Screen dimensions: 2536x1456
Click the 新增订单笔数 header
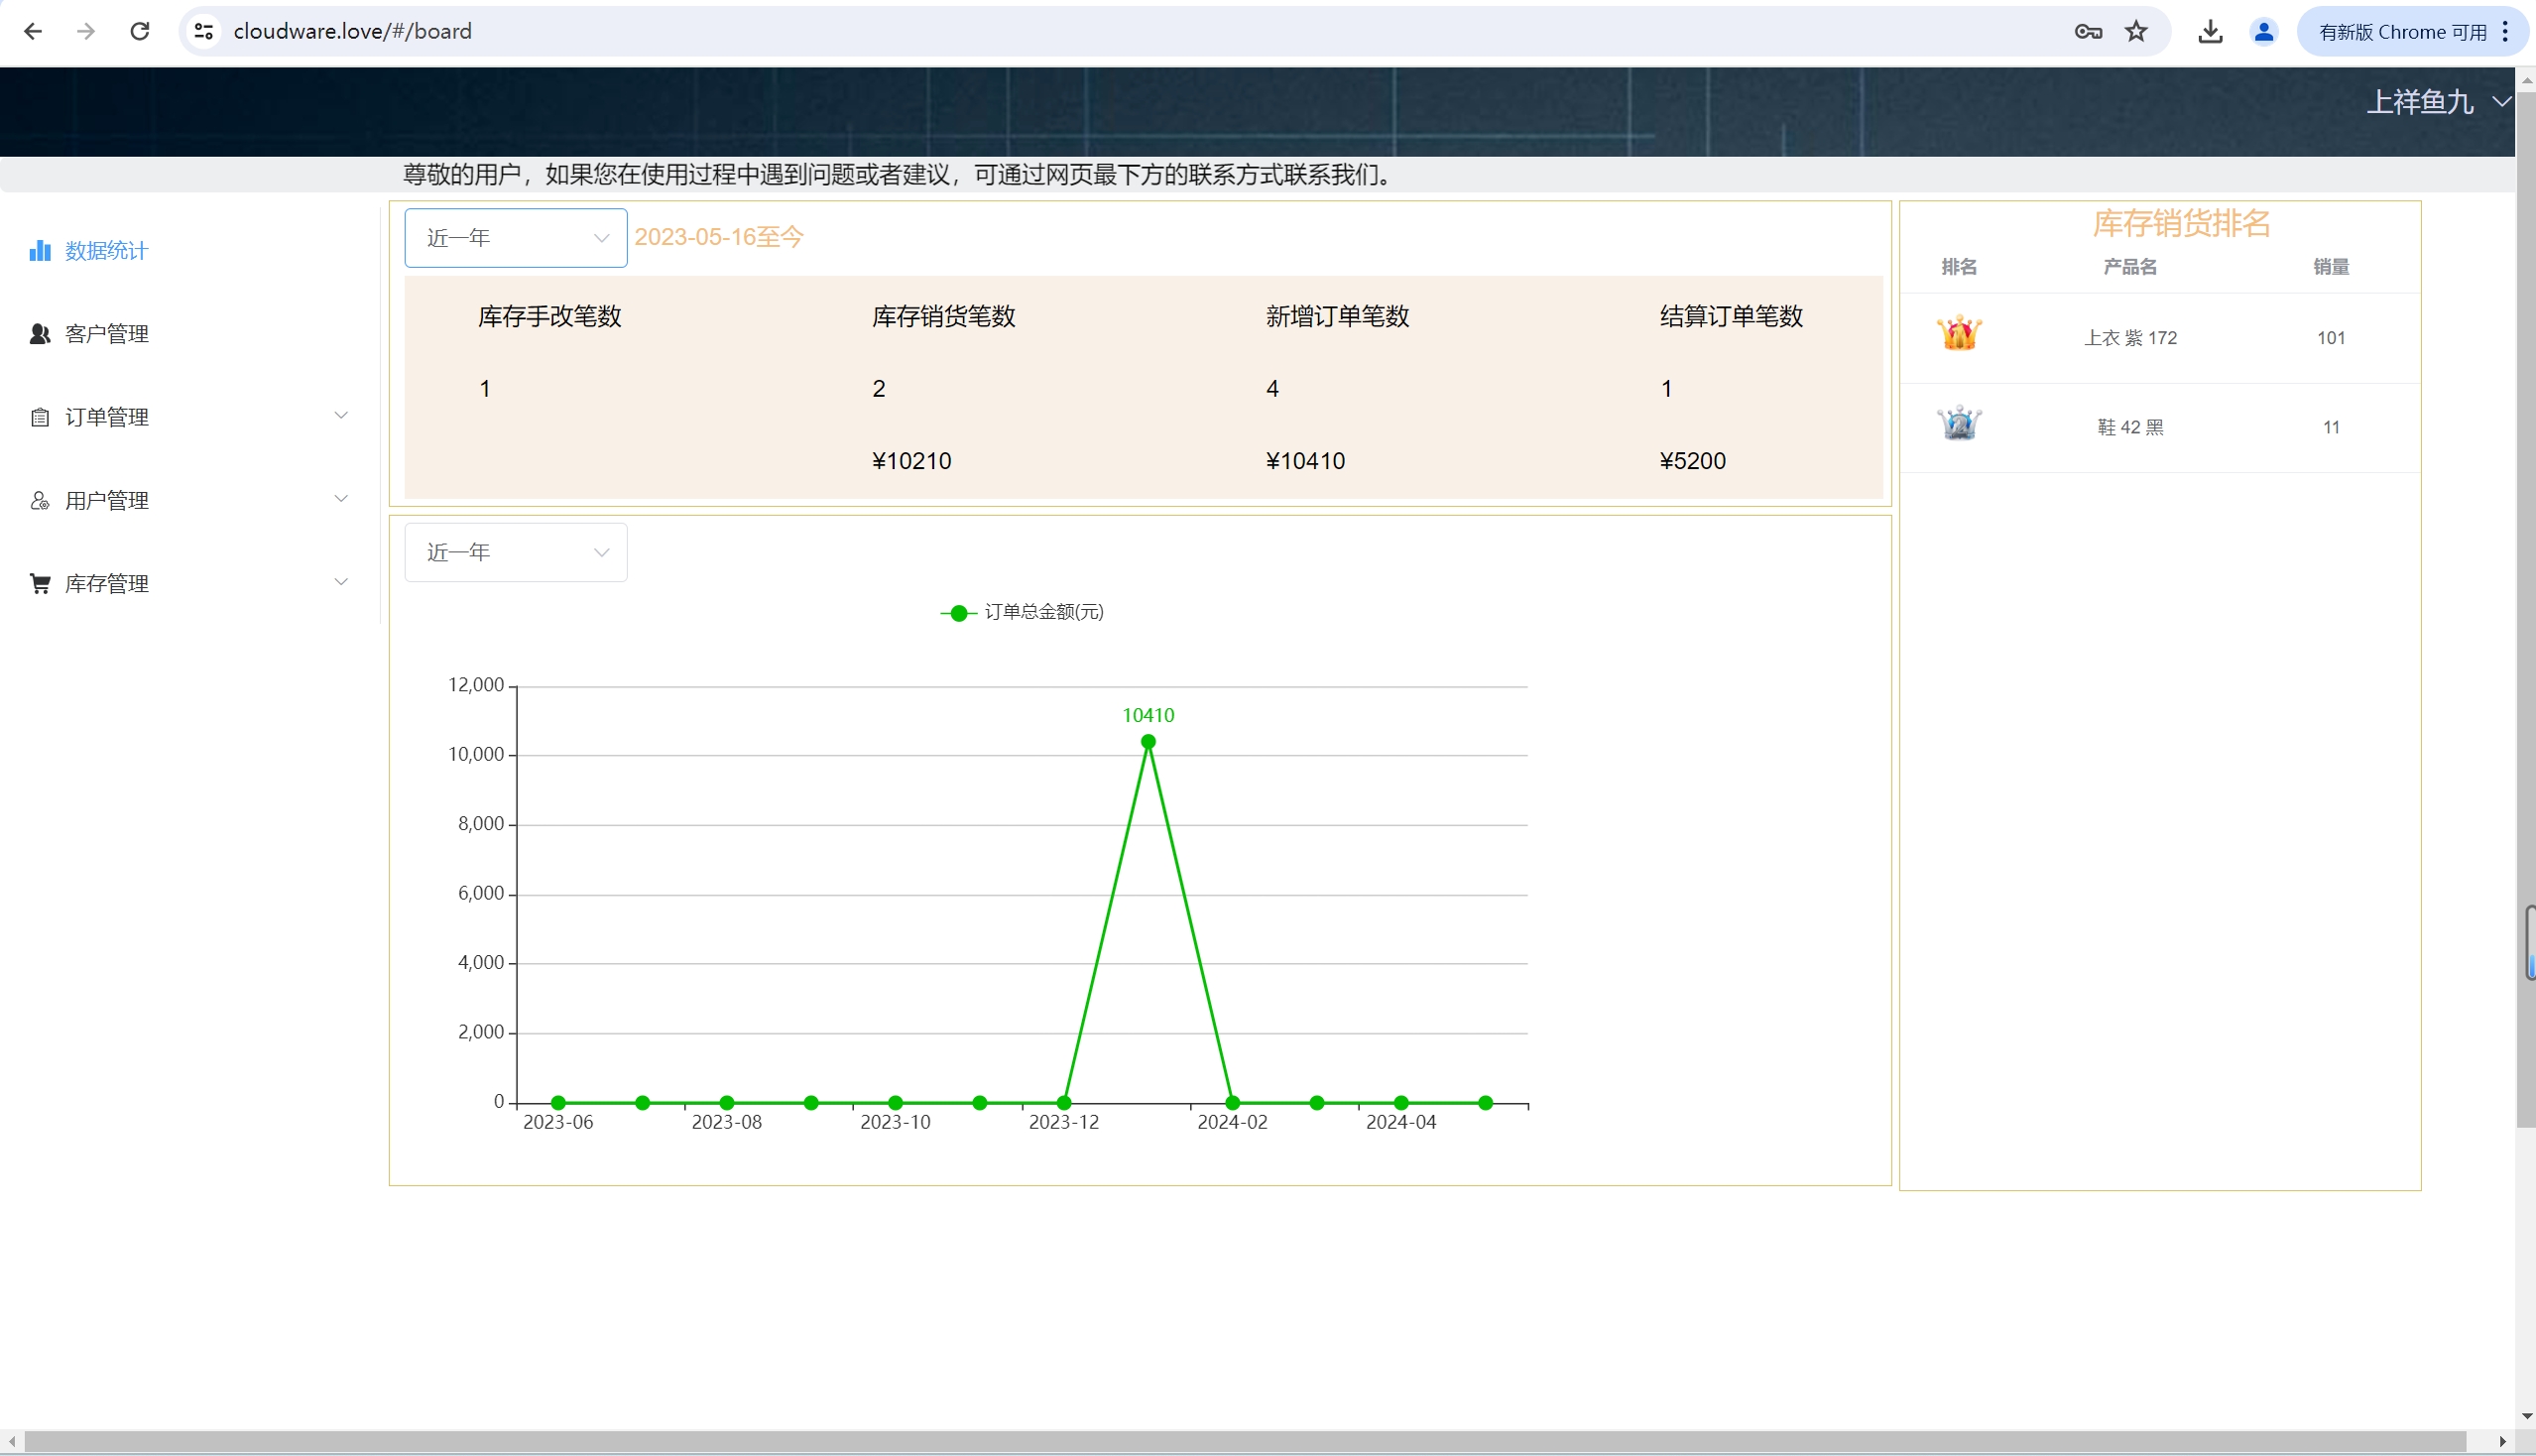[1337, 316]
